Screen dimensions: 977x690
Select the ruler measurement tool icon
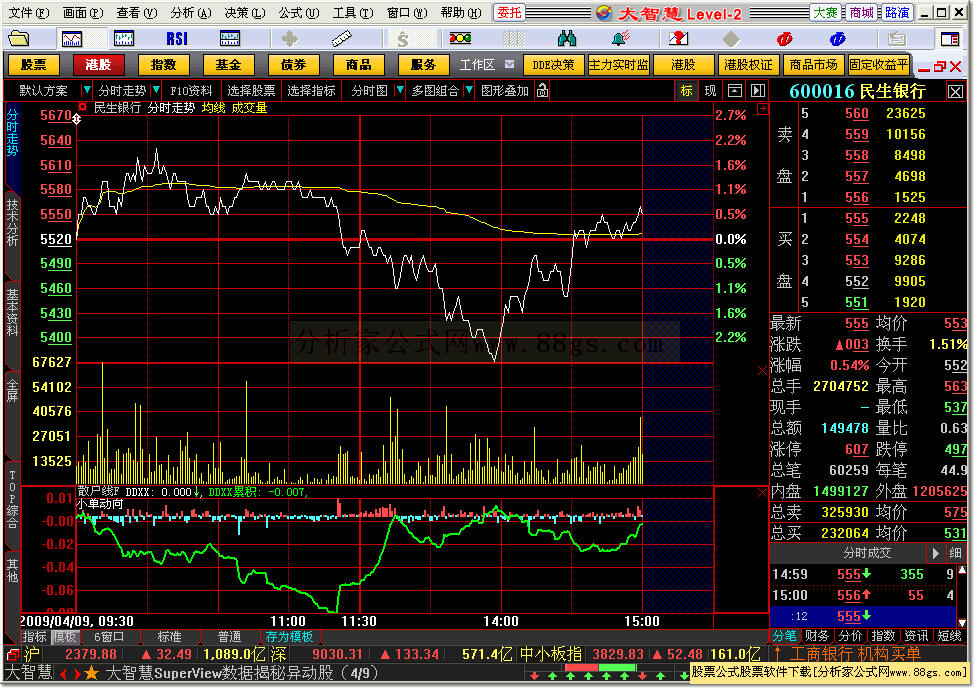click(341, 39)
